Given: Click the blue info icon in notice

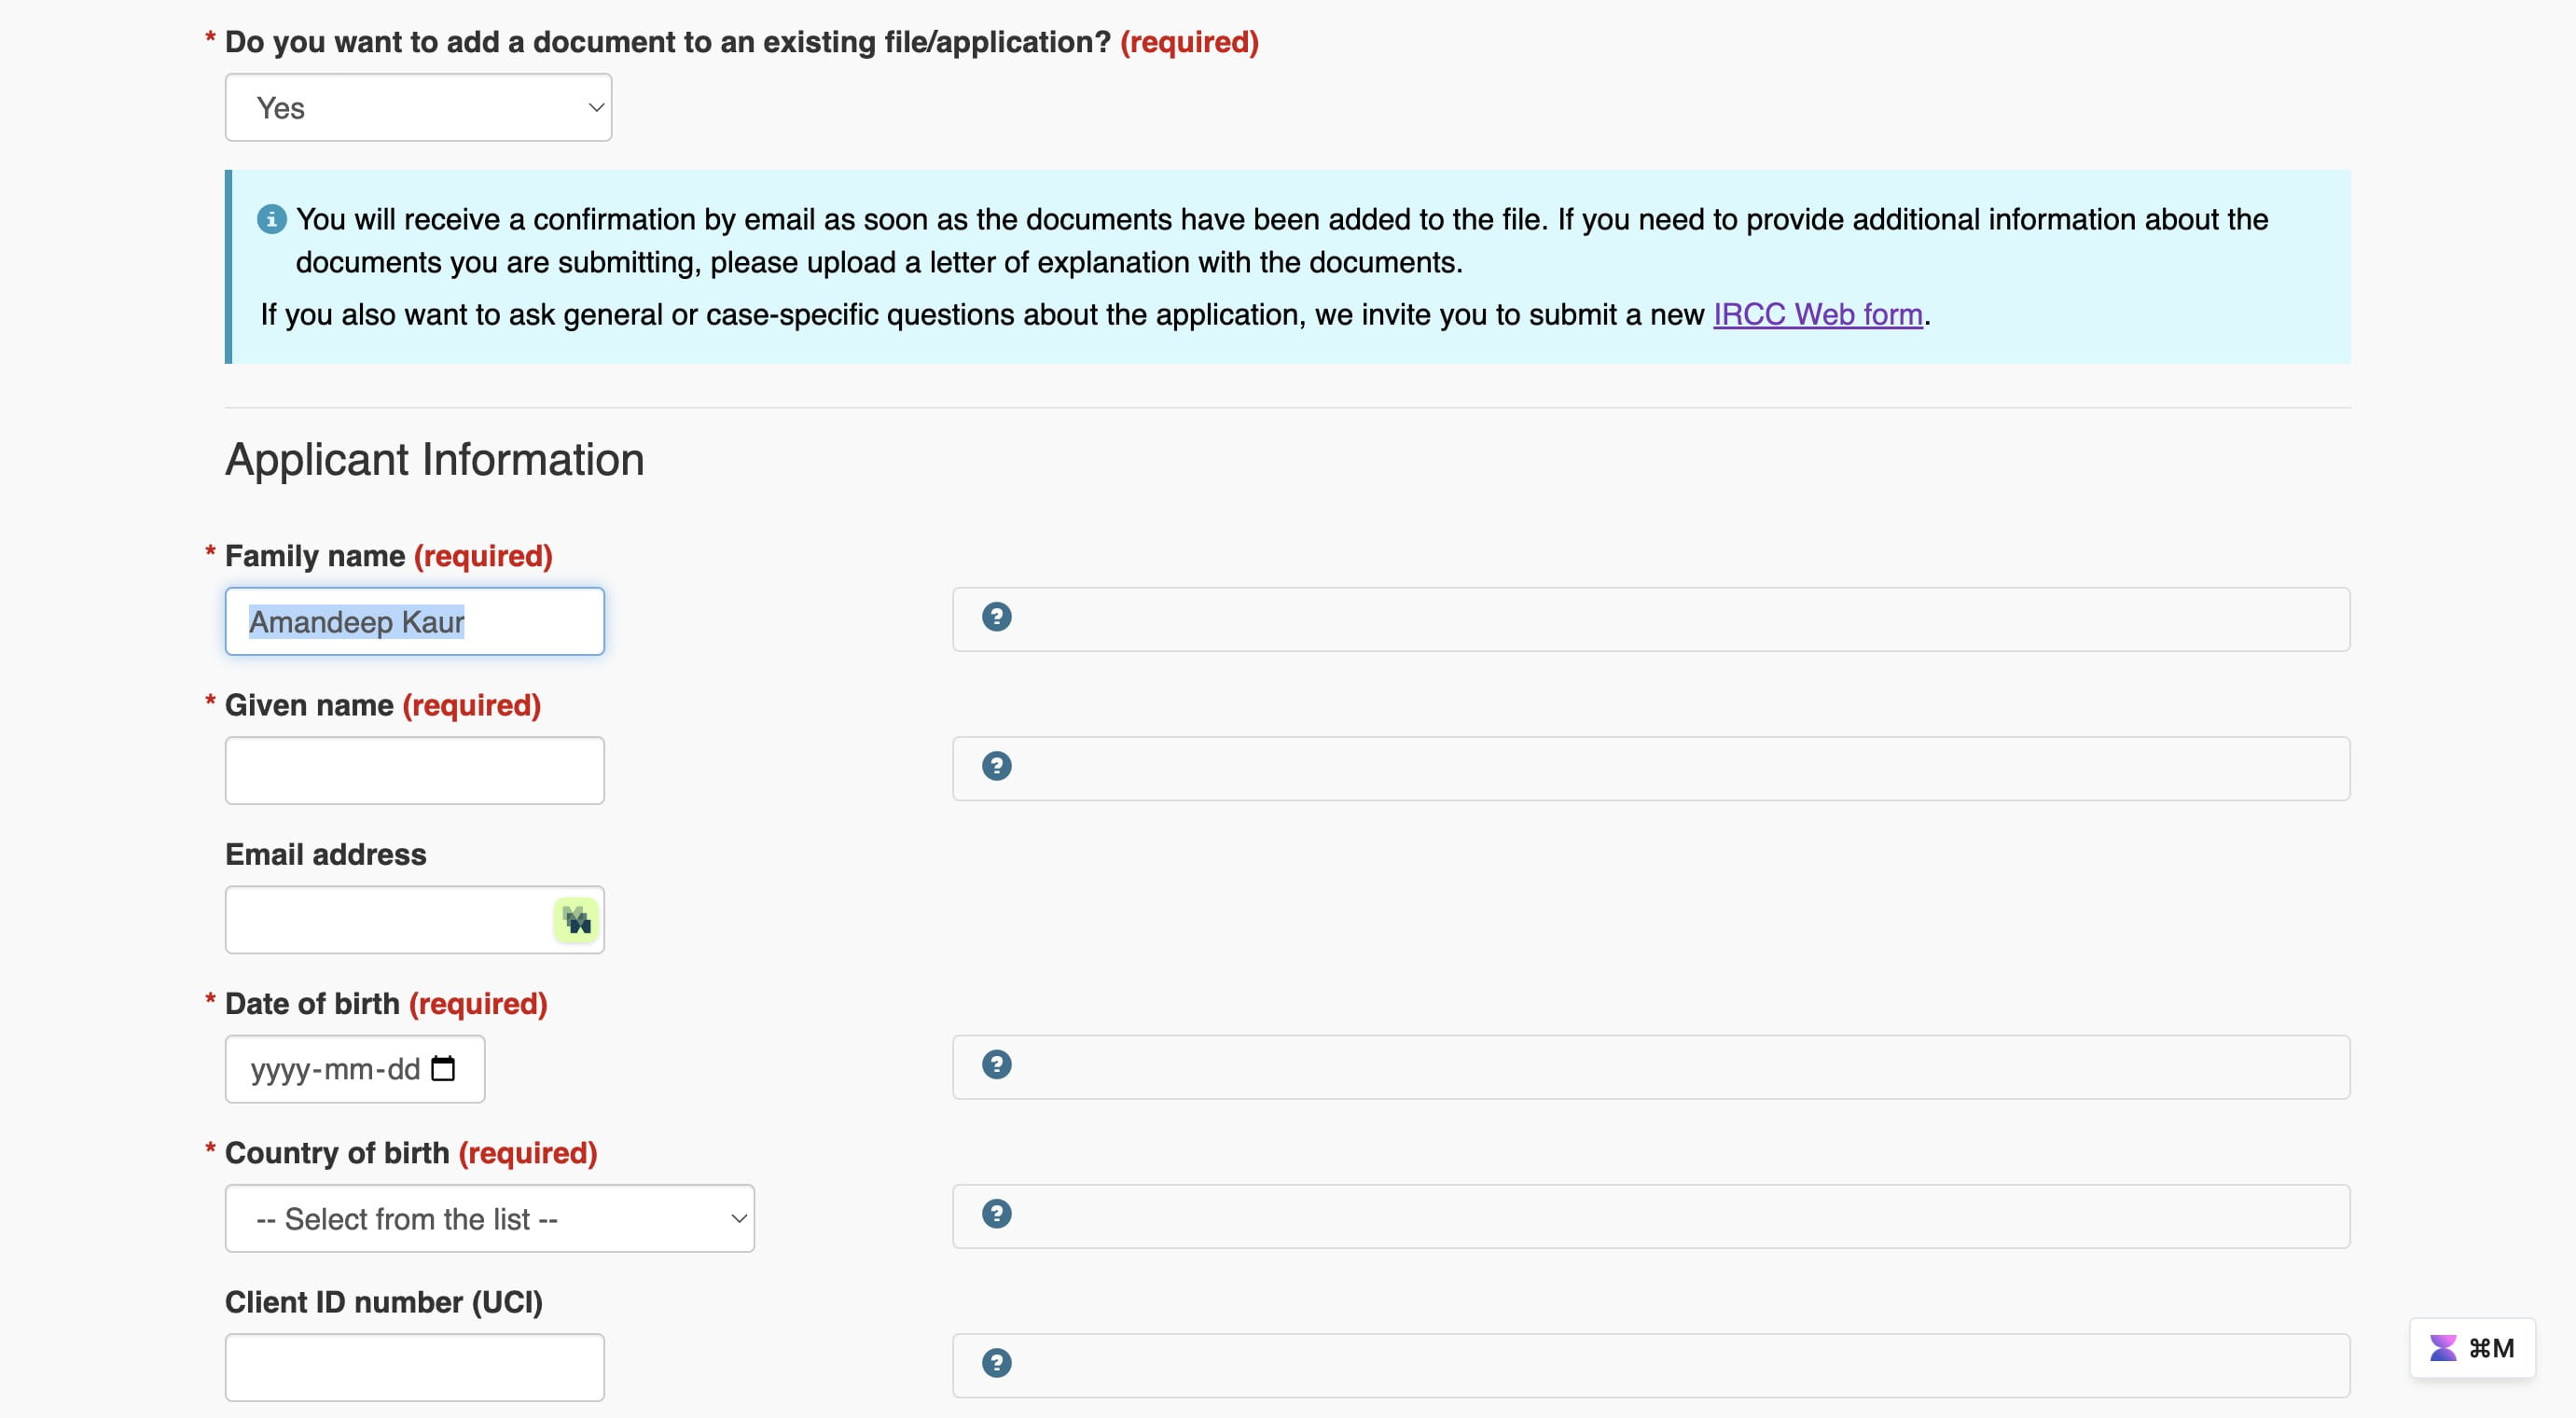Looking at the screenshot, I should 271,219.
